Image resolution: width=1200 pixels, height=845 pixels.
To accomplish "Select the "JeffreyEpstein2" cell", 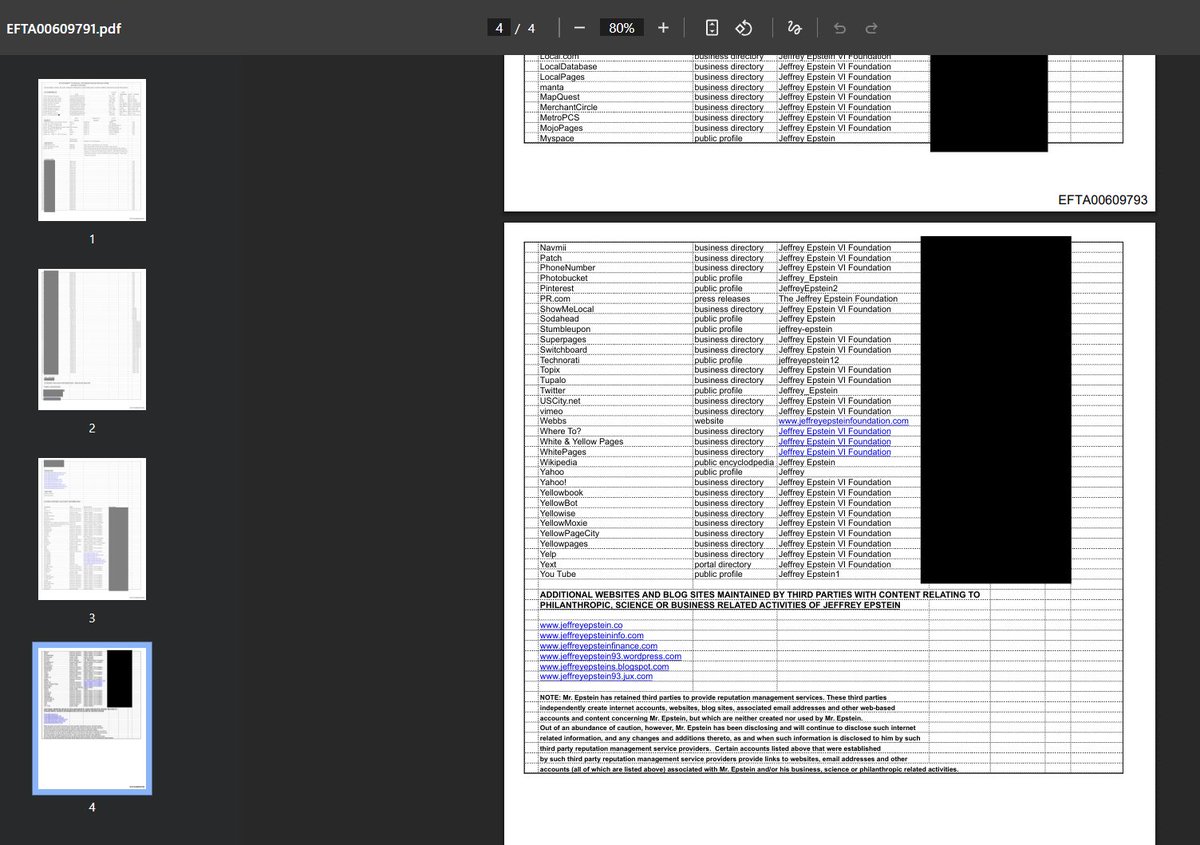I will pos(807,288).
